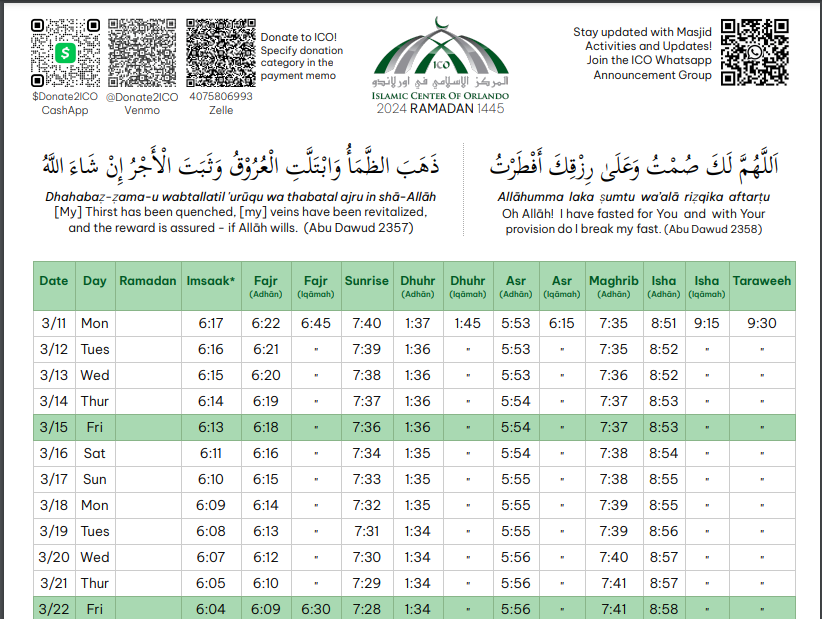Viewport: 822px width, 619px height.
Task: Click the Isha (Adhān) column header
Action: pos(664,286)
